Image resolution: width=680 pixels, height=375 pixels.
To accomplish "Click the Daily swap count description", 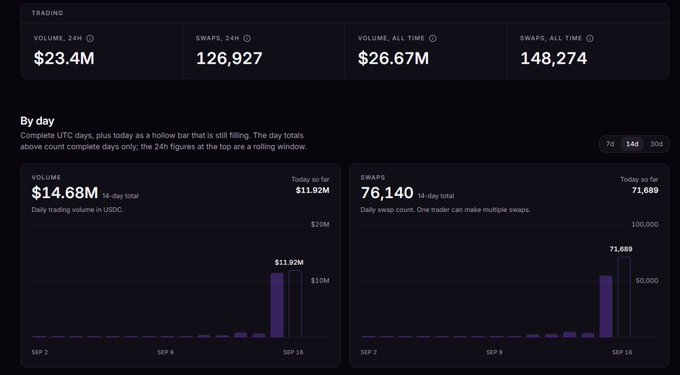I will [x=445, y=210].
